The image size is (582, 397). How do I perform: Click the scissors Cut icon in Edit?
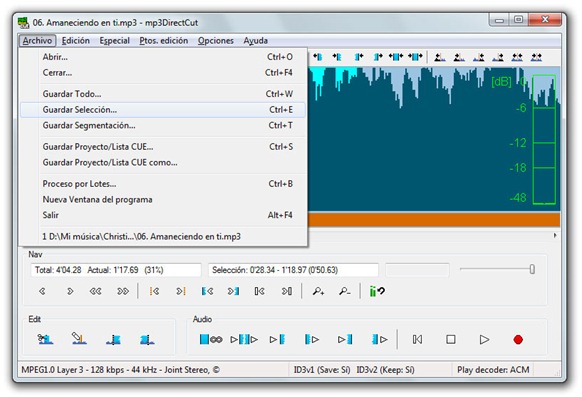tap(45, 339)
